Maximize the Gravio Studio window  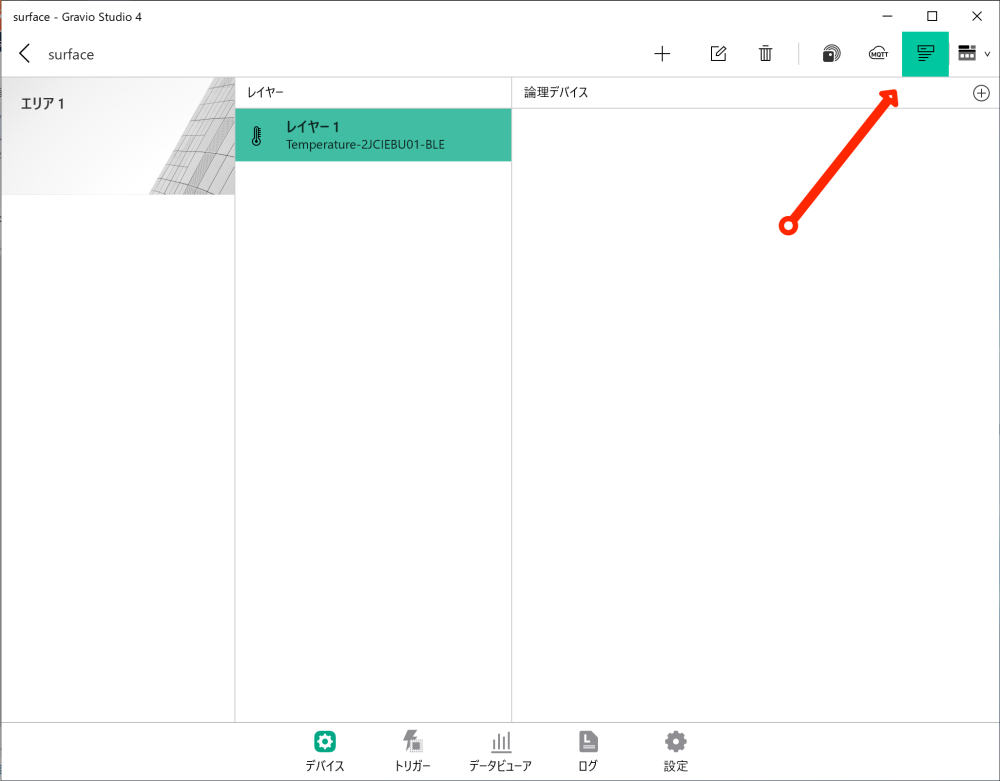[x=932, y=16]
